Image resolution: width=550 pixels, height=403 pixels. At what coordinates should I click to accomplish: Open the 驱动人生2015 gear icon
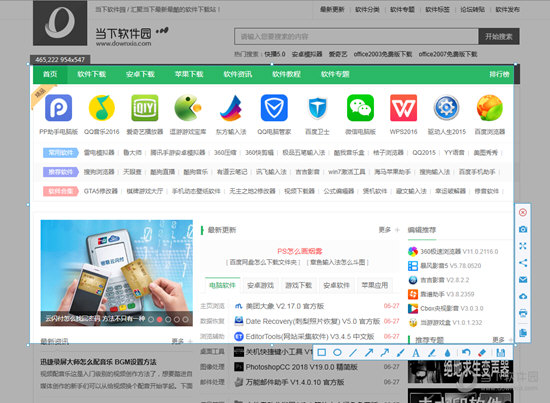(x=447, y=108)
